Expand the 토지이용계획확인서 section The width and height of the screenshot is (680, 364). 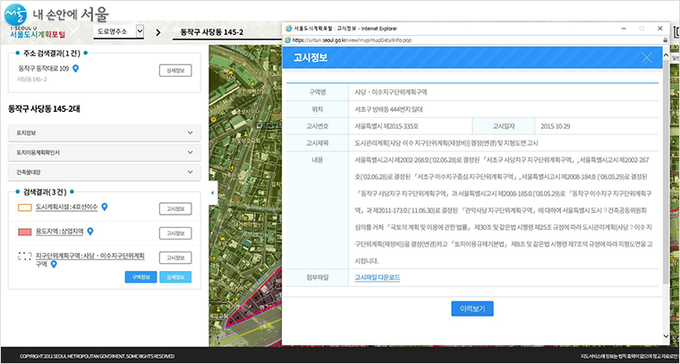pyautogui.click(x=105, y=153)
